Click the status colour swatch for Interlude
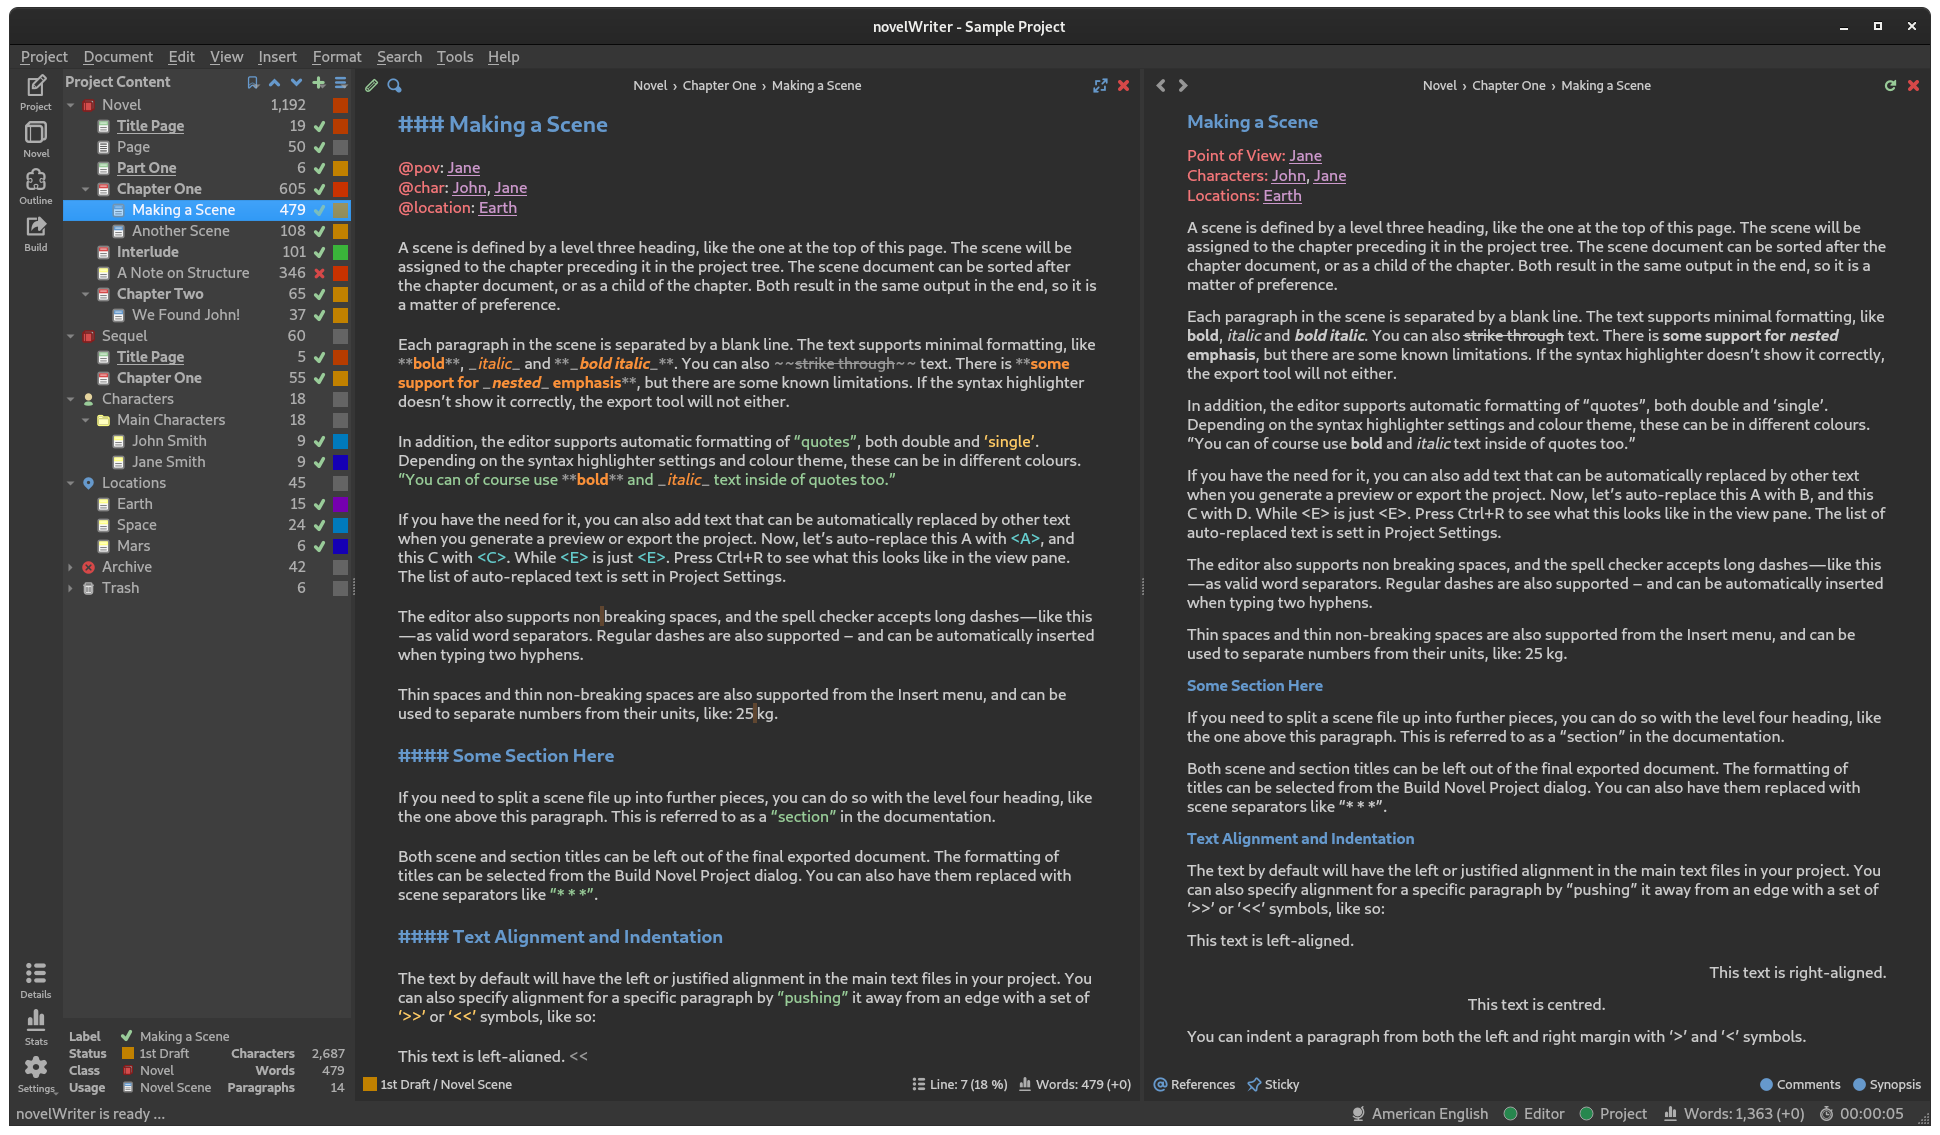Screen dimensions: 1940x1135 340,252
